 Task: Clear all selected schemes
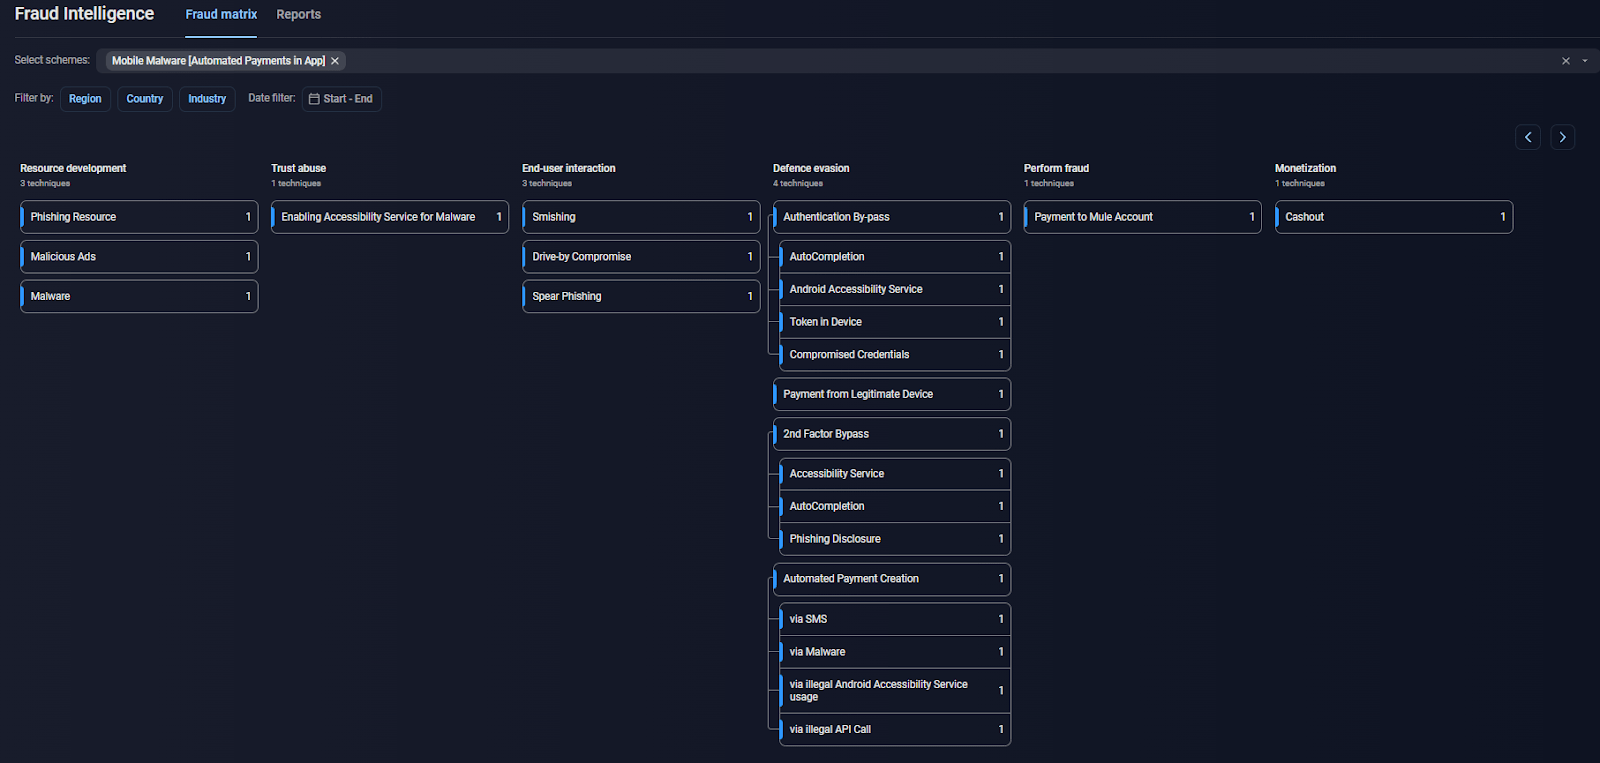coord(1566,61)
